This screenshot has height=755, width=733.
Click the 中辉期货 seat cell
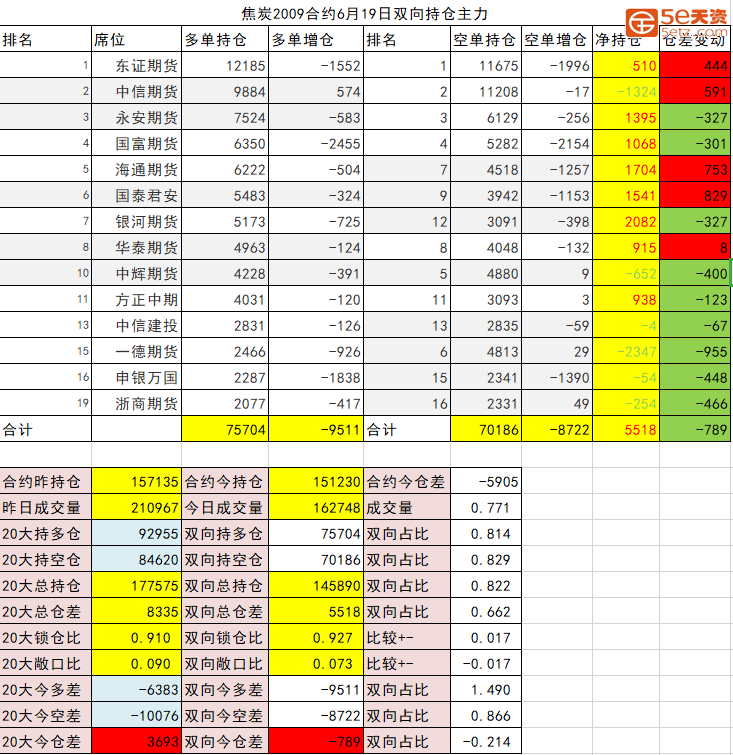pos(136,273)
